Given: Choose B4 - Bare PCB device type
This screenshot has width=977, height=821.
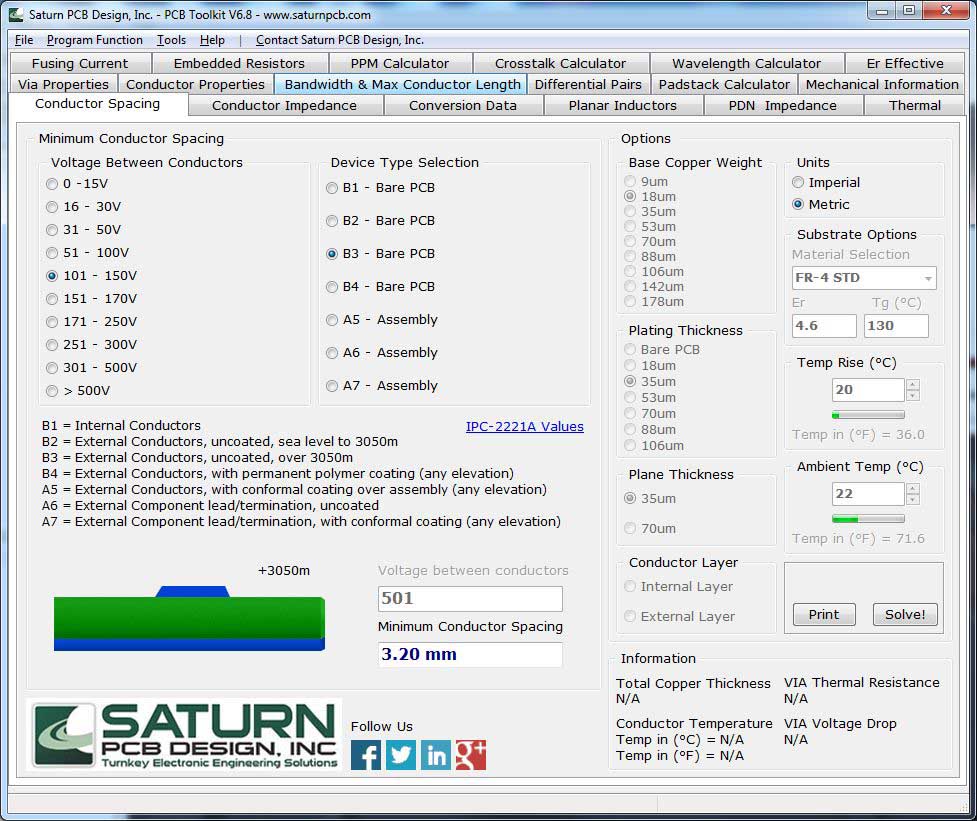Looking at the screenshot, I should click(x=333, y=287).
